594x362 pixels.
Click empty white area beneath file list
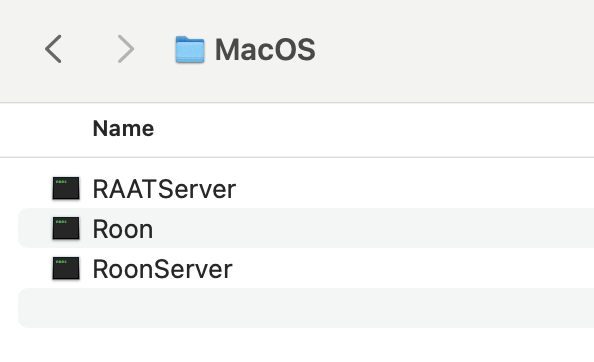[297, 345]
